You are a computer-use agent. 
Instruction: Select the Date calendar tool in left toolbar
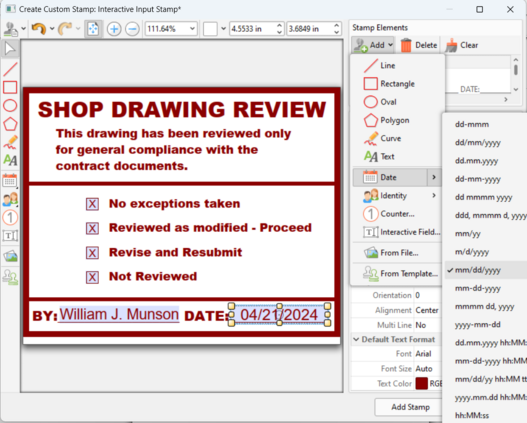[10, 181]
